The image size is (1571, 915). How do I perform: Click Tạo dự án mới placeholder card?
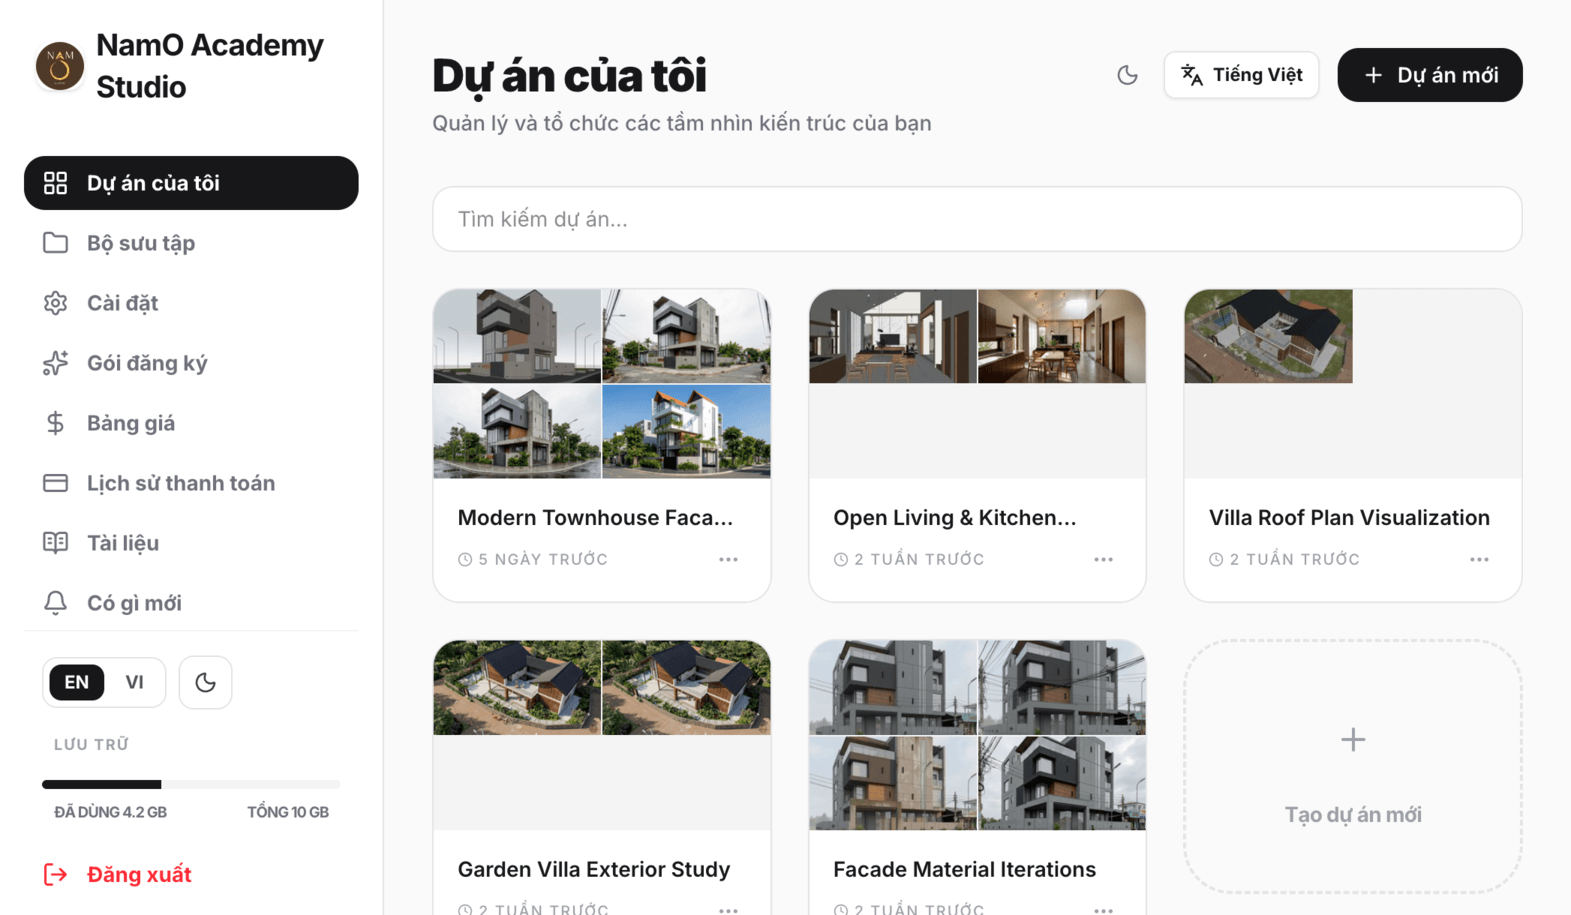point(1353,767)
